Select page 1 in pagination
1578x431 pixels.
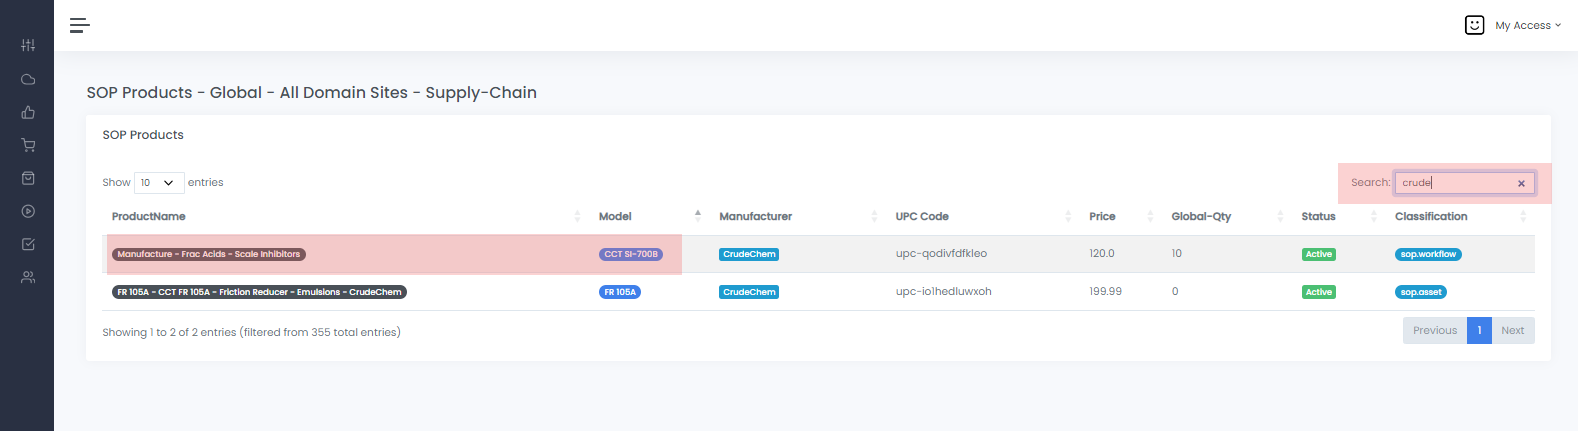pos(1479,330)
